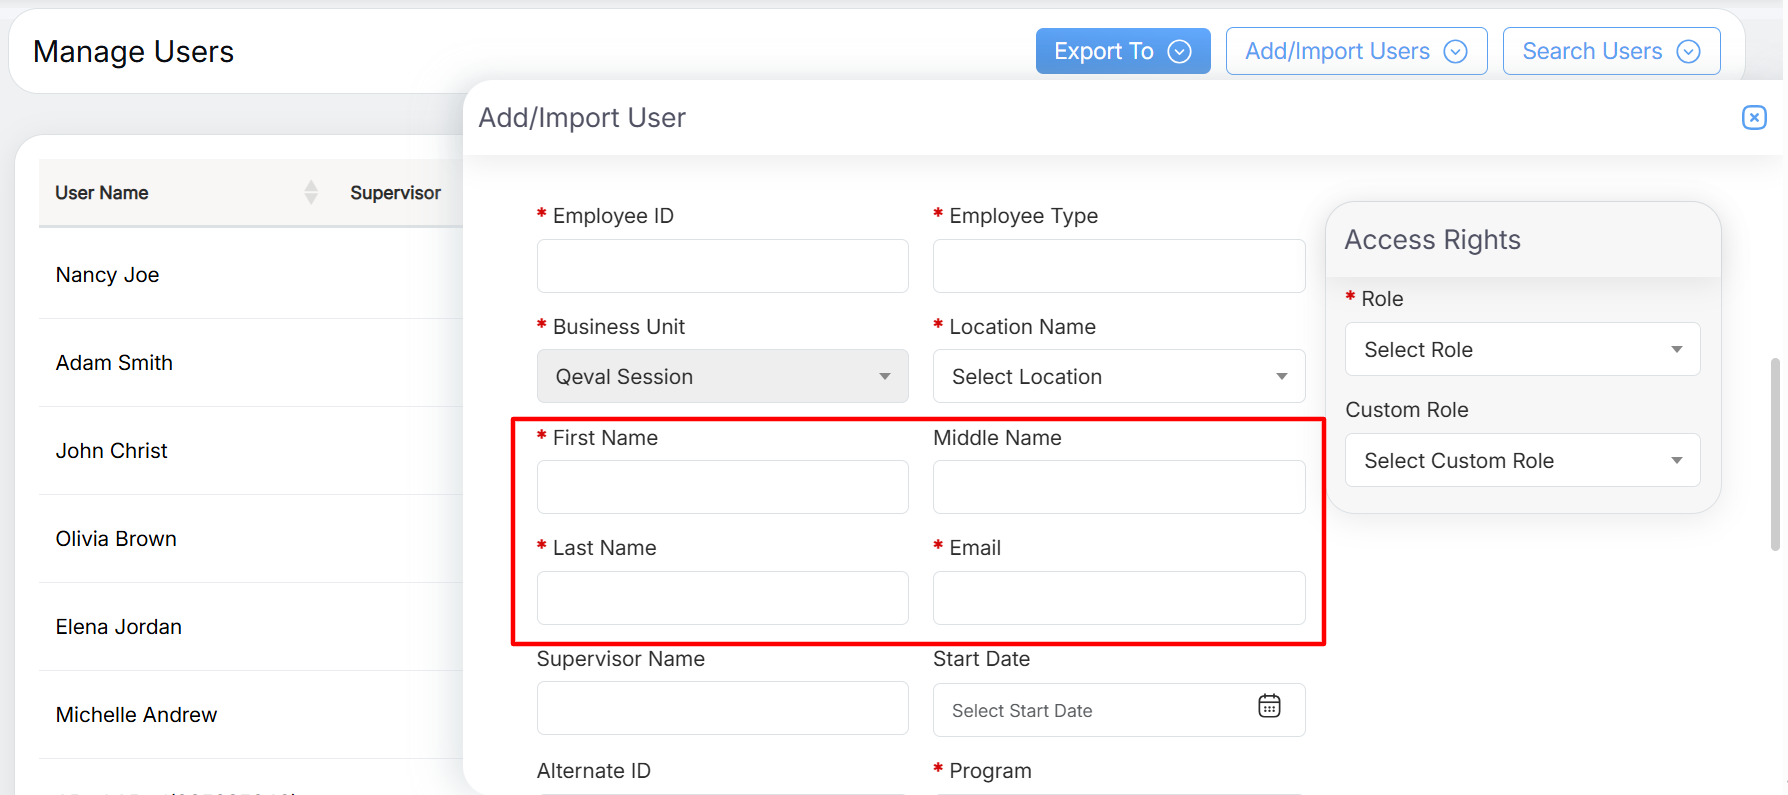The image size is (1788, 795).
Task: Open the Export To menu
Action: [x=1122, y=51]
